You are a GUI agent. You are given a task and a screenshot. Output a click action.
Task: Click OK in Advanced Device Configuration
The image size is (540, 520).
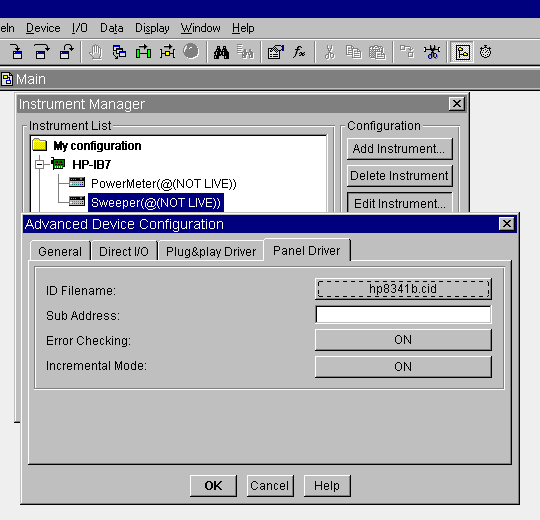pos(213,486)
